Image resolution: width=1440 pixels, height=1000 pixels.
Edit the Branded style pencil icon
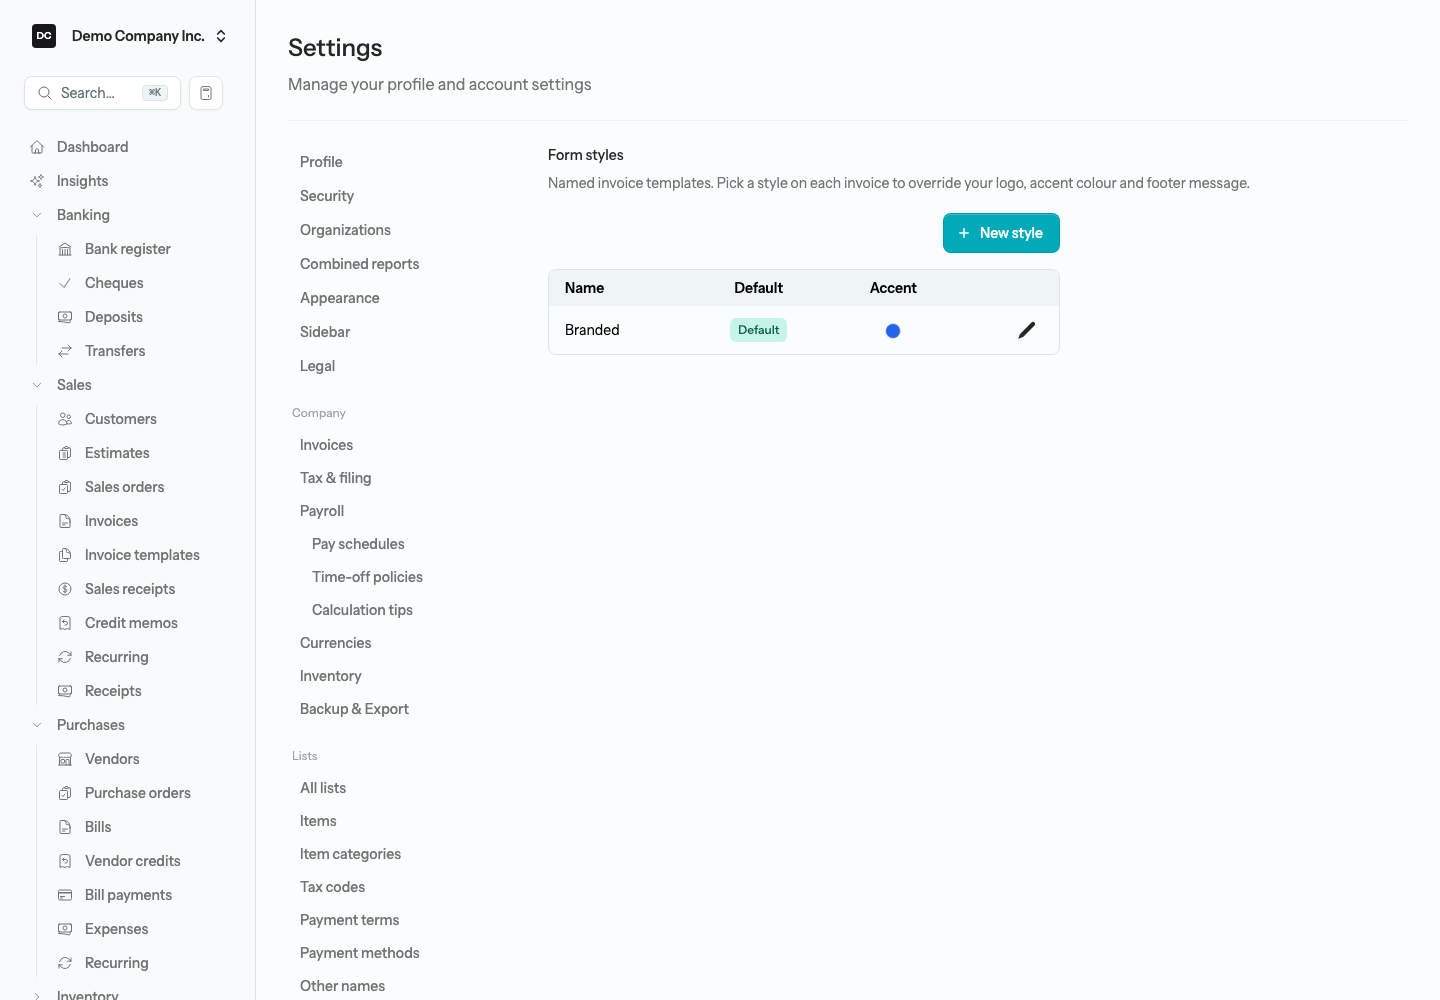click(1027, 330)
